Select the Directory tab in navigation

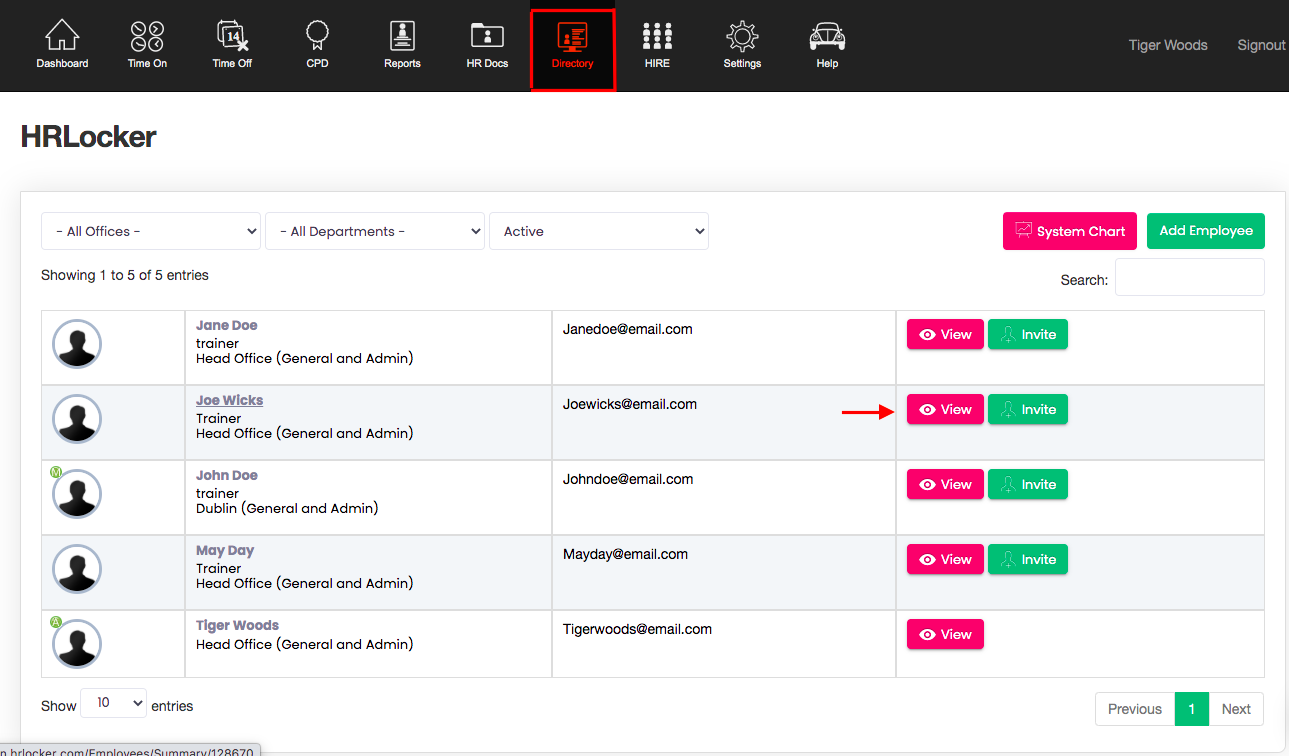[572, 48]
